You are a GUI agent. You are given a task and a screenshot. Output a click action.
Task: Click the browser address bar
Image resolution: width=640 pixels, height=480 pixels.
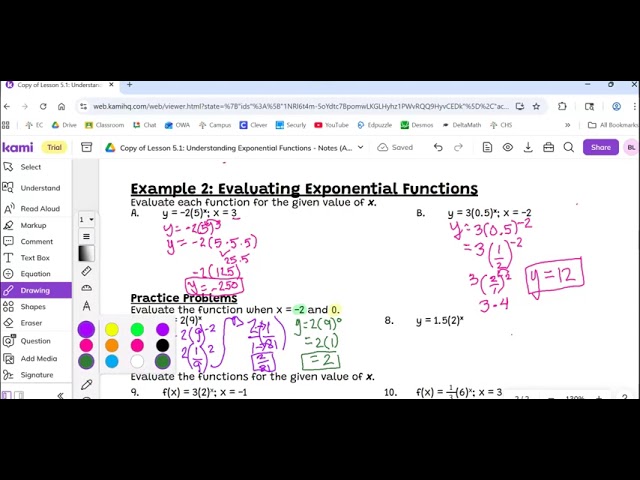click(x=301, y=107)
